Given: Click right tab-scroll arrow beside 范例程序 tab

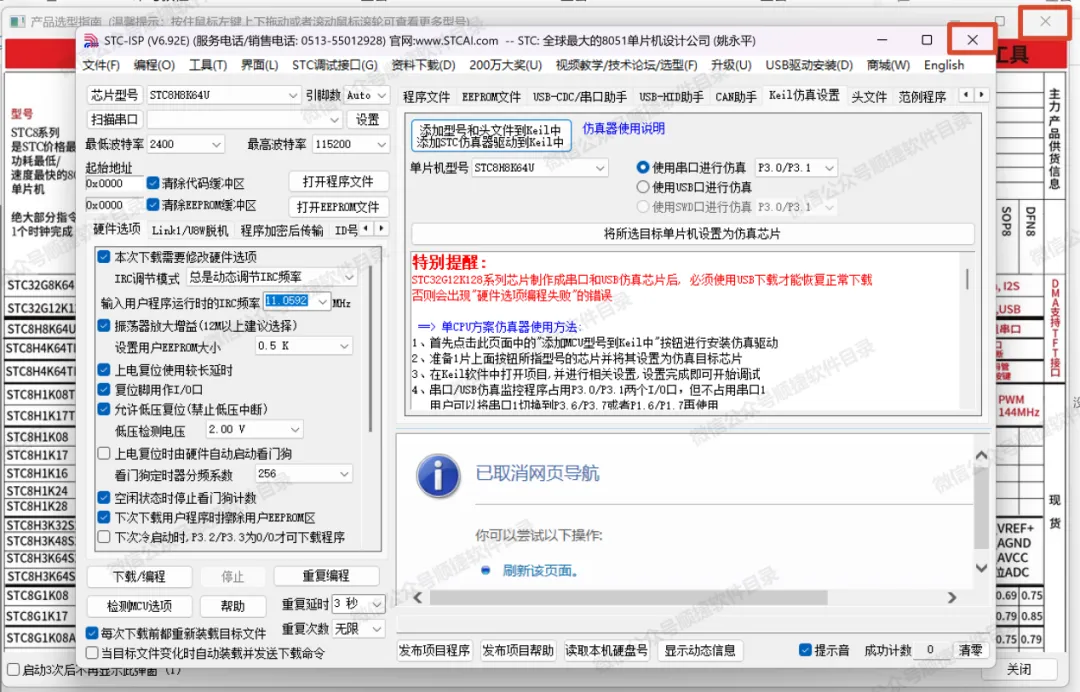Looking at the screenshot, I should click(982, 95).
